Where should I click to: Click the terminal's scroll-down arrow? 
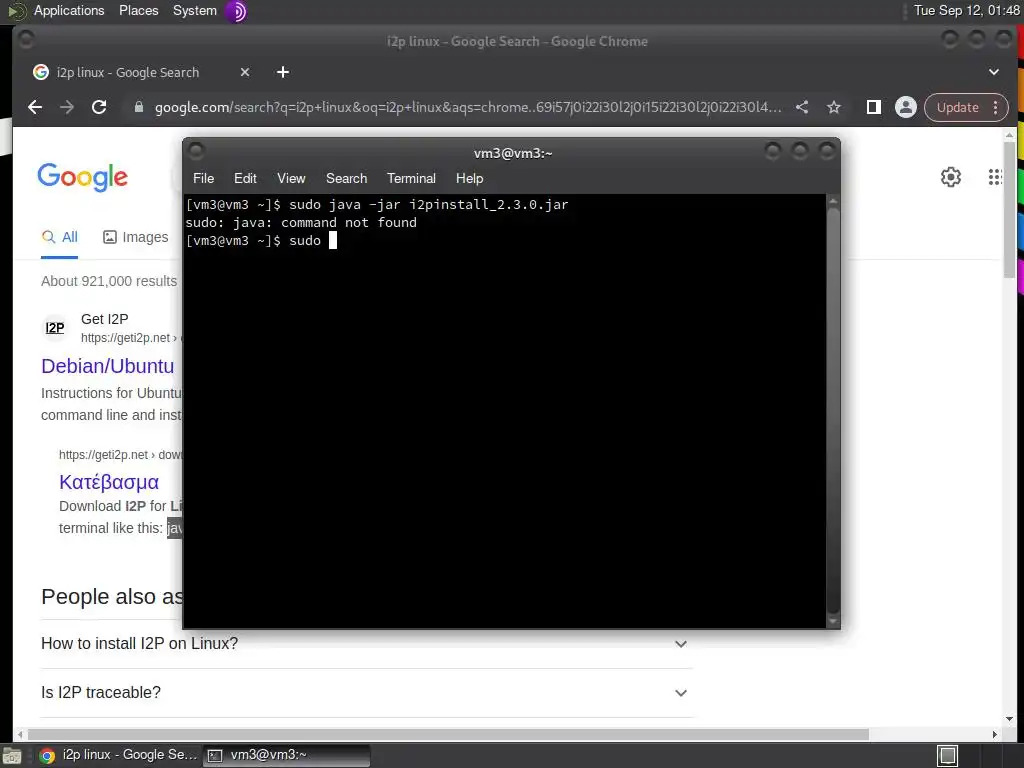pyautogui.click(x=833, y=621)
